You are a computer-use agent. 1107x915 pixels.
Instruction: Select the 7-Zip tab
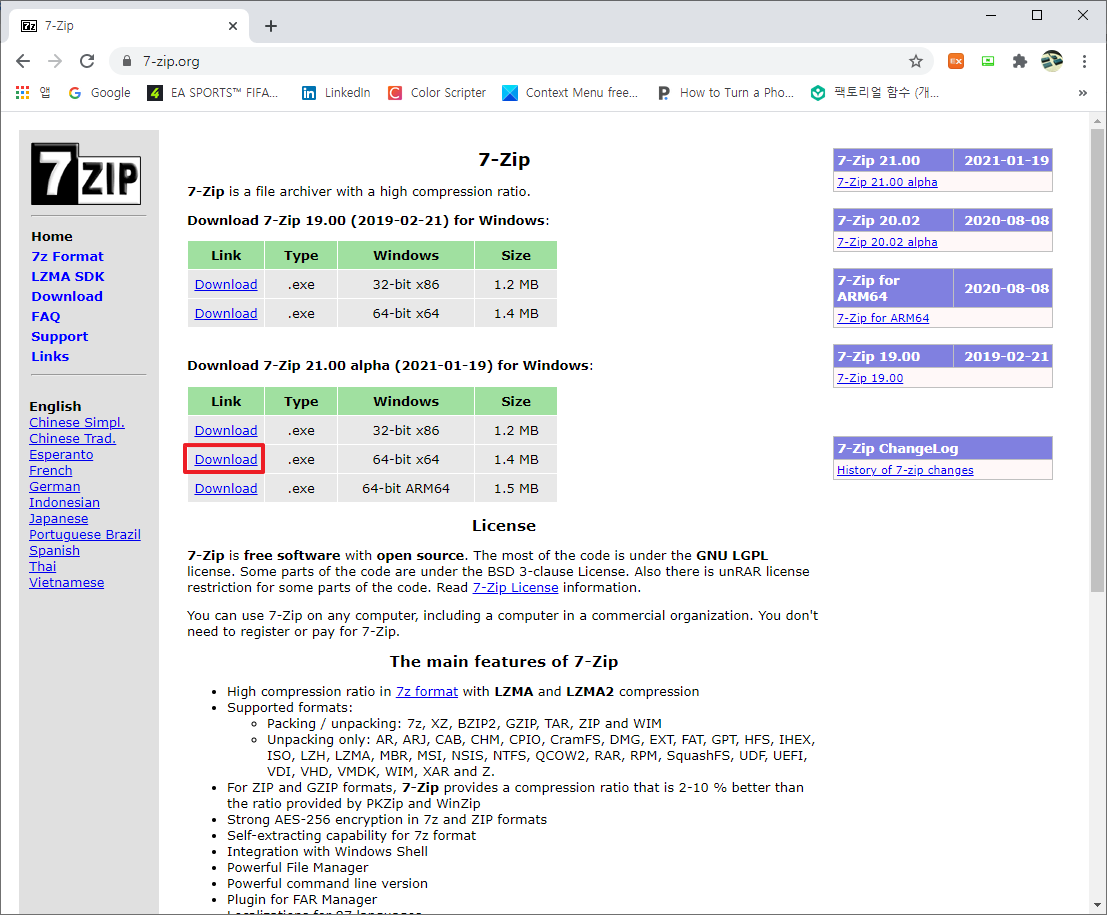(x=128, y=26)
